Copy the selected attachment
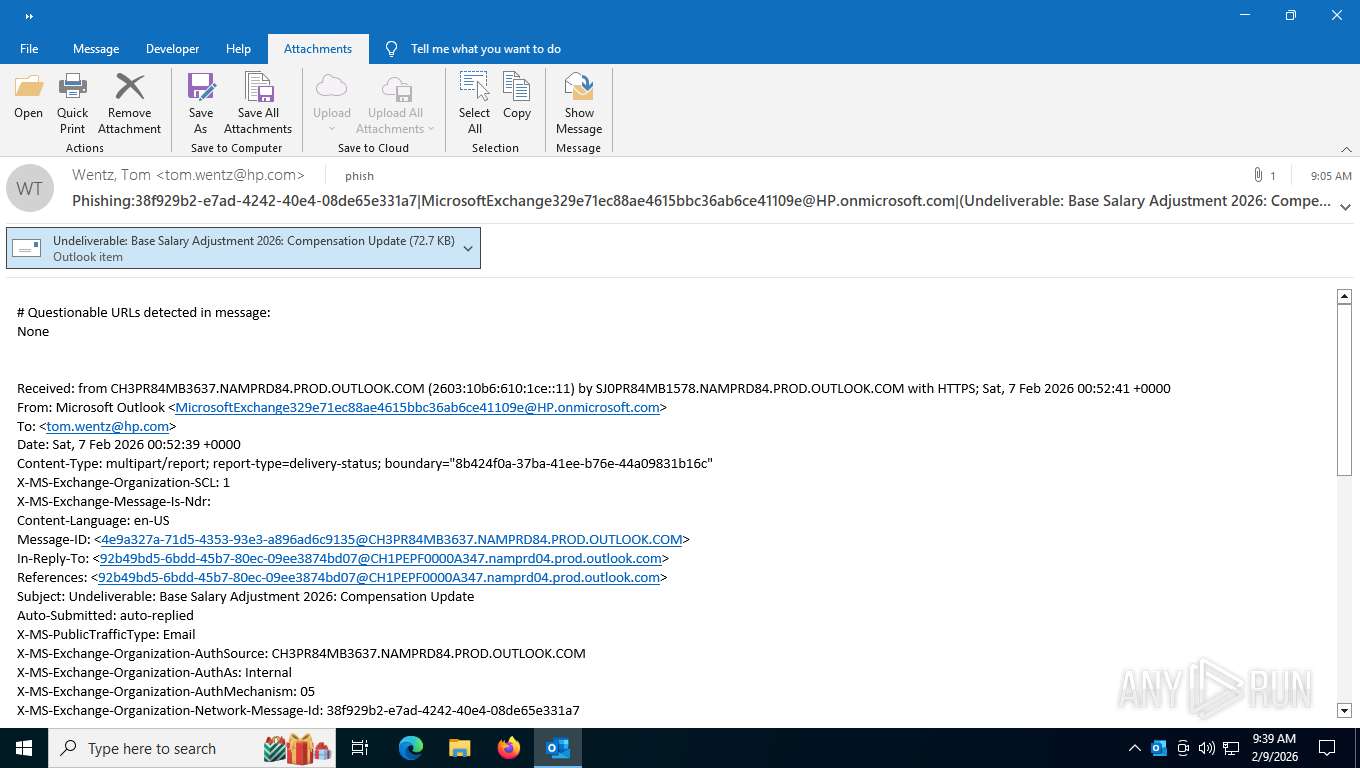 coord(517,97)
